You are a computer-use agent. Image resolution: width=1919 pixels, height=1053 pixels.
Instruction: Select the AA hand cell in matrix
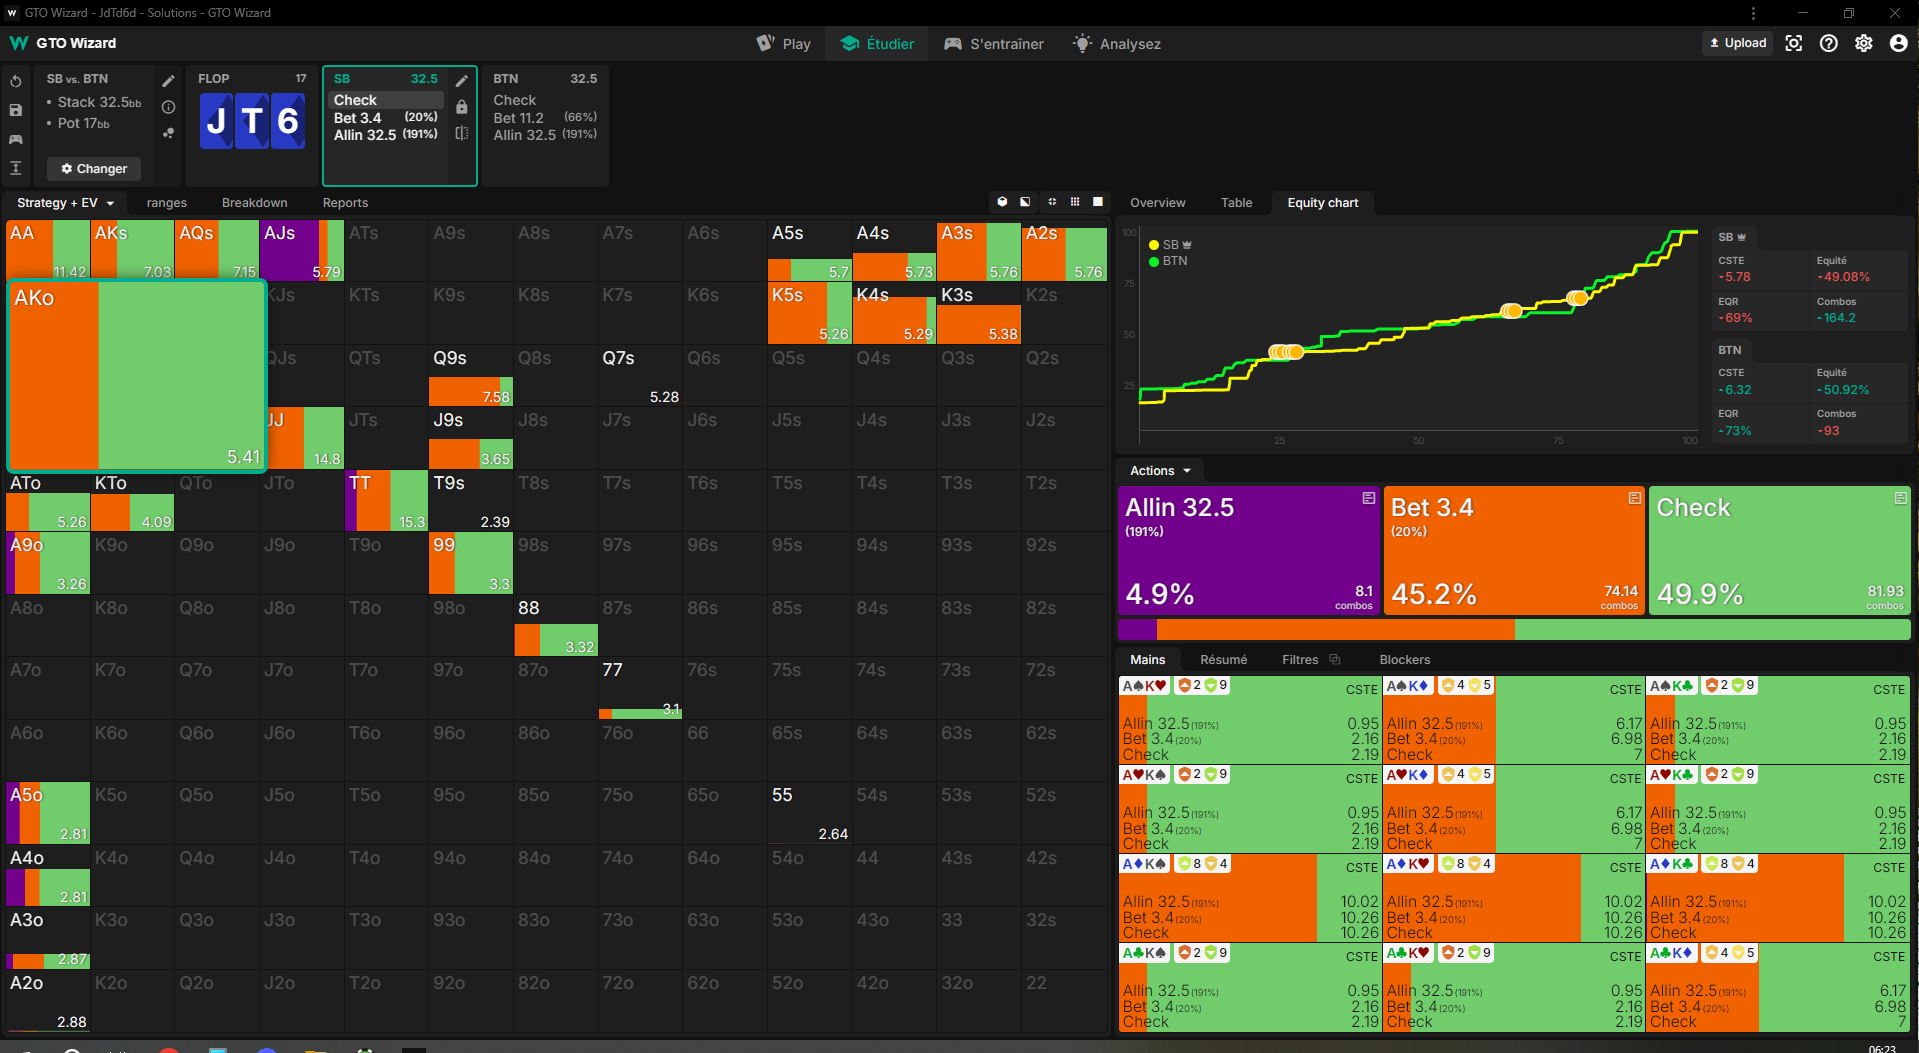point(47,250)
